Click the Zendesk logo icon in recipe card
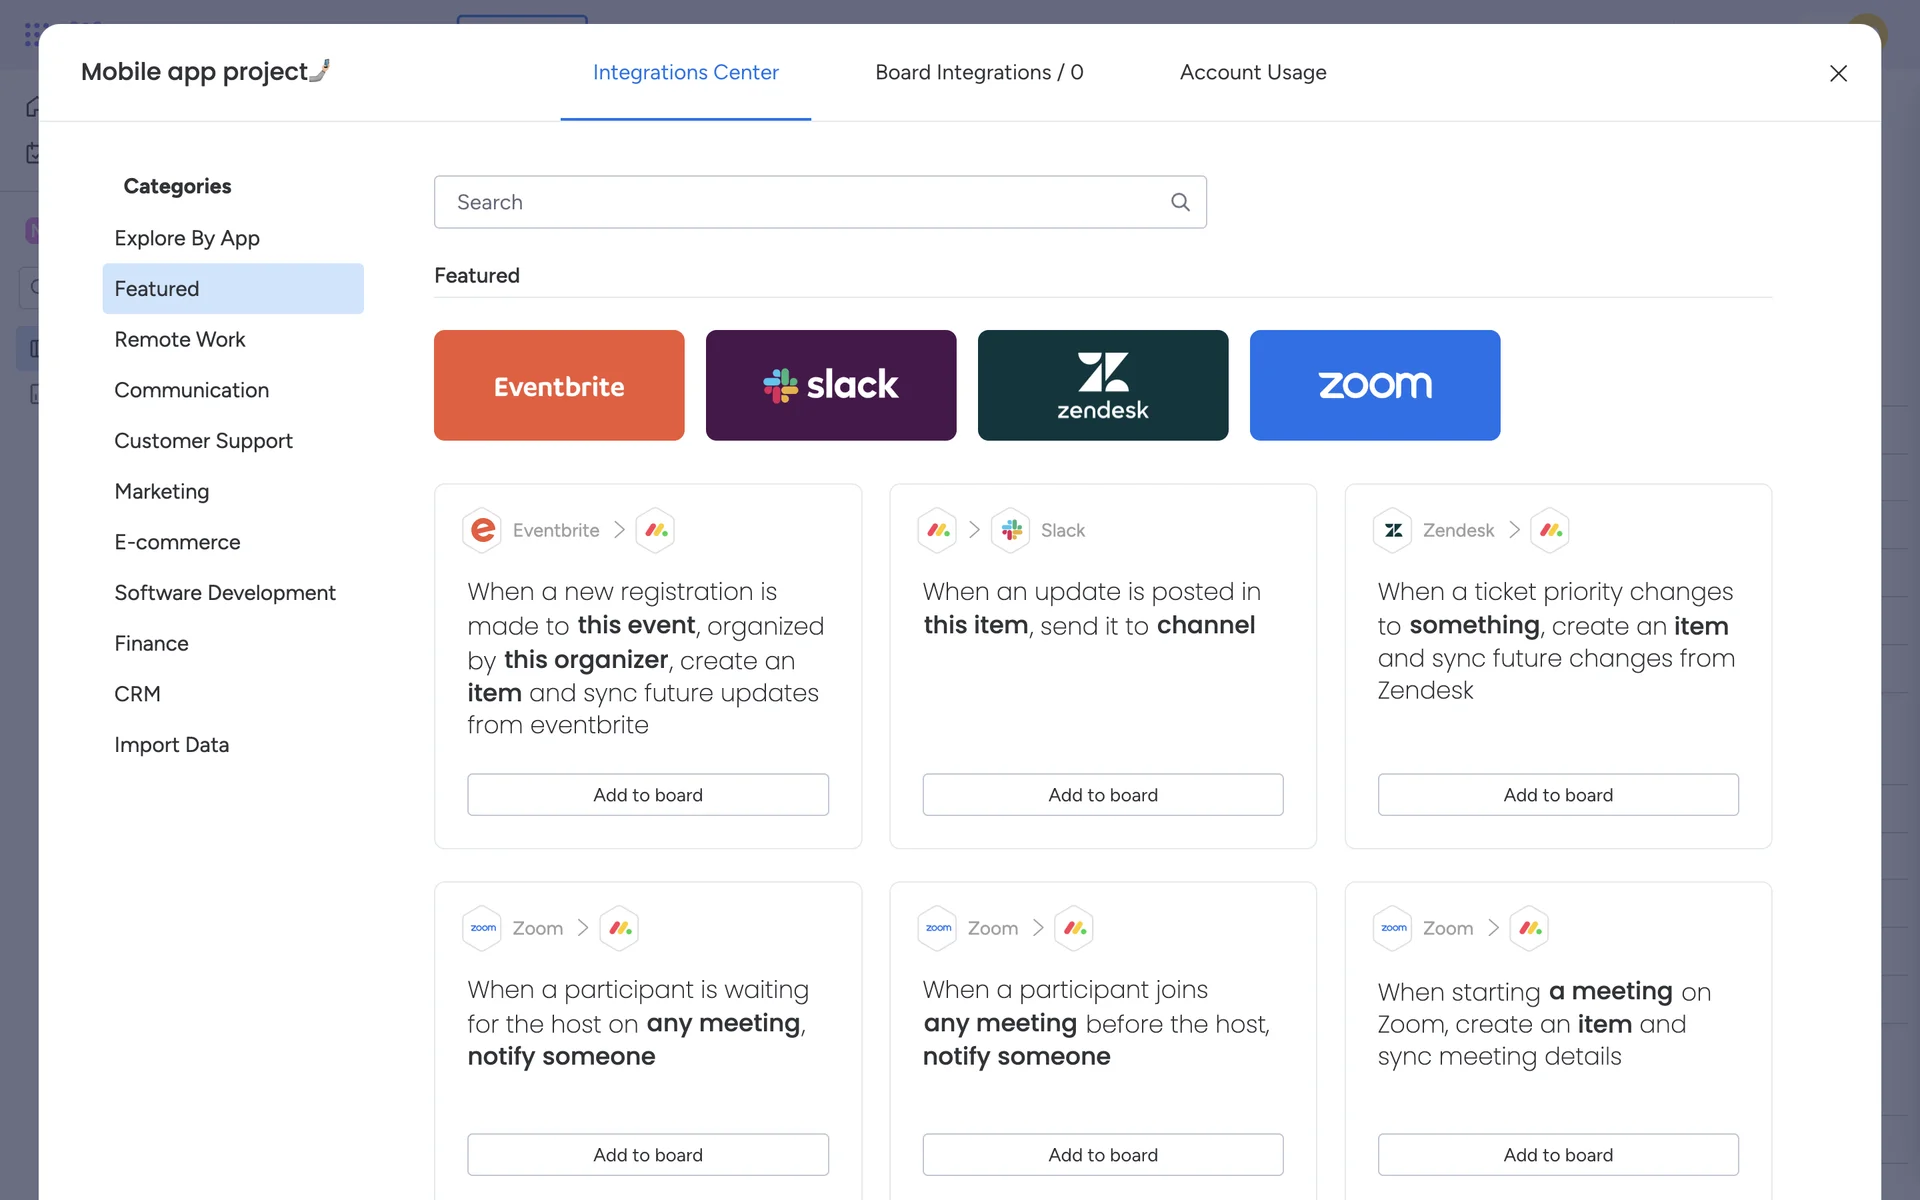 point(1393,530)
